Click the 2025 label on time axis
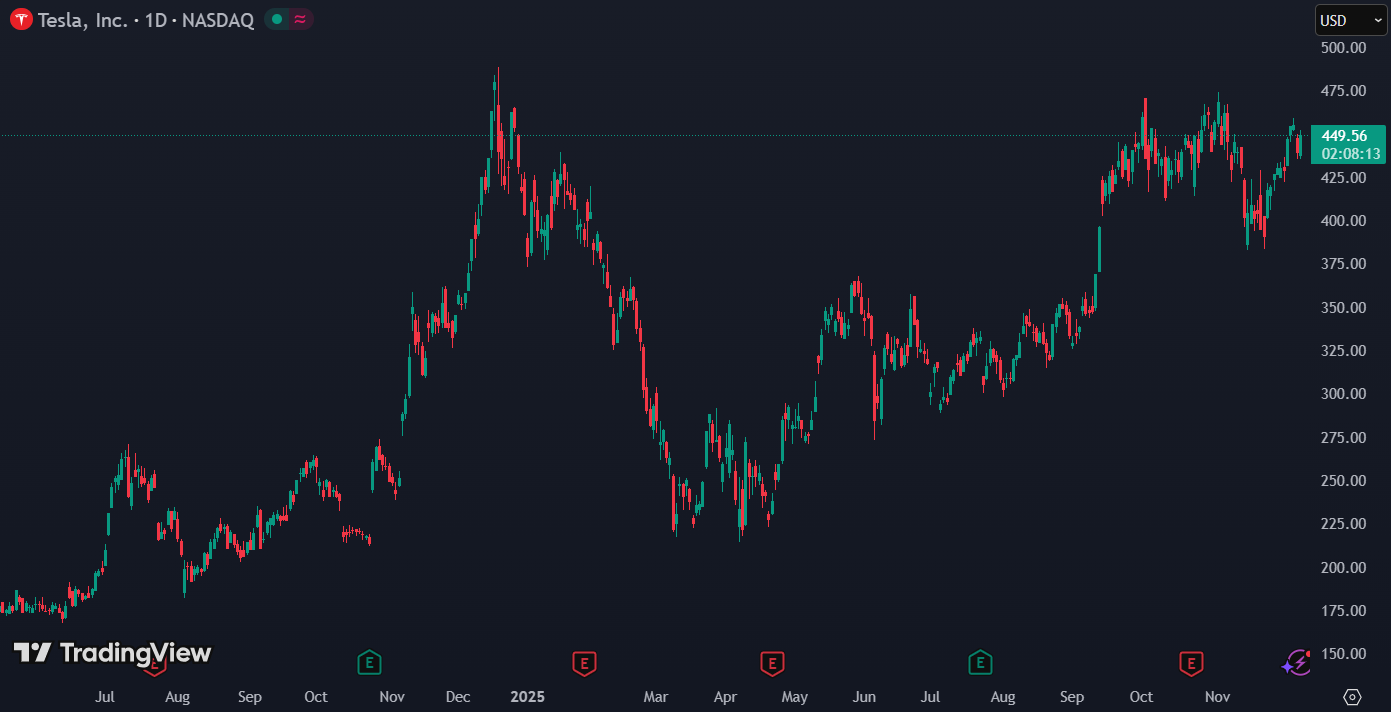 tap(527, 697)
